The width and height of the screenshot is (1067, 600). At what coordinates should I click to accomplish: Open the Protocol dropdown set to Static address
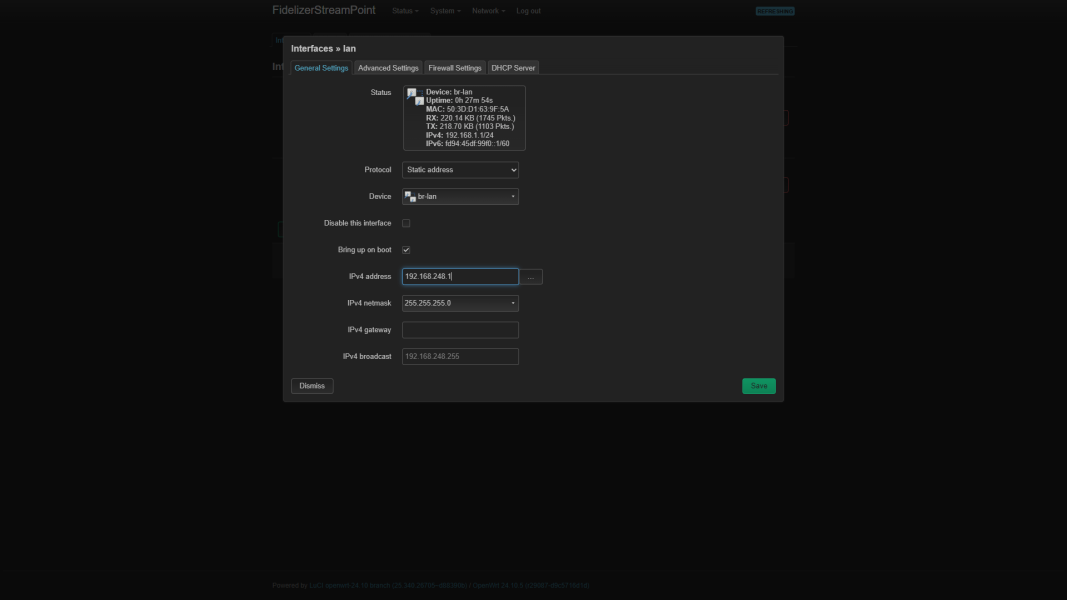[460, 170]
